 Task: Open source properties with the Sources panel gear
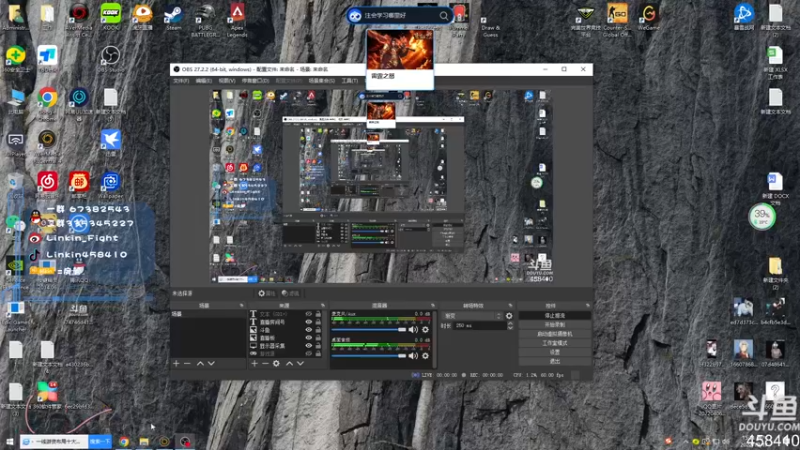pyautogui.click(x=276, y=363)
